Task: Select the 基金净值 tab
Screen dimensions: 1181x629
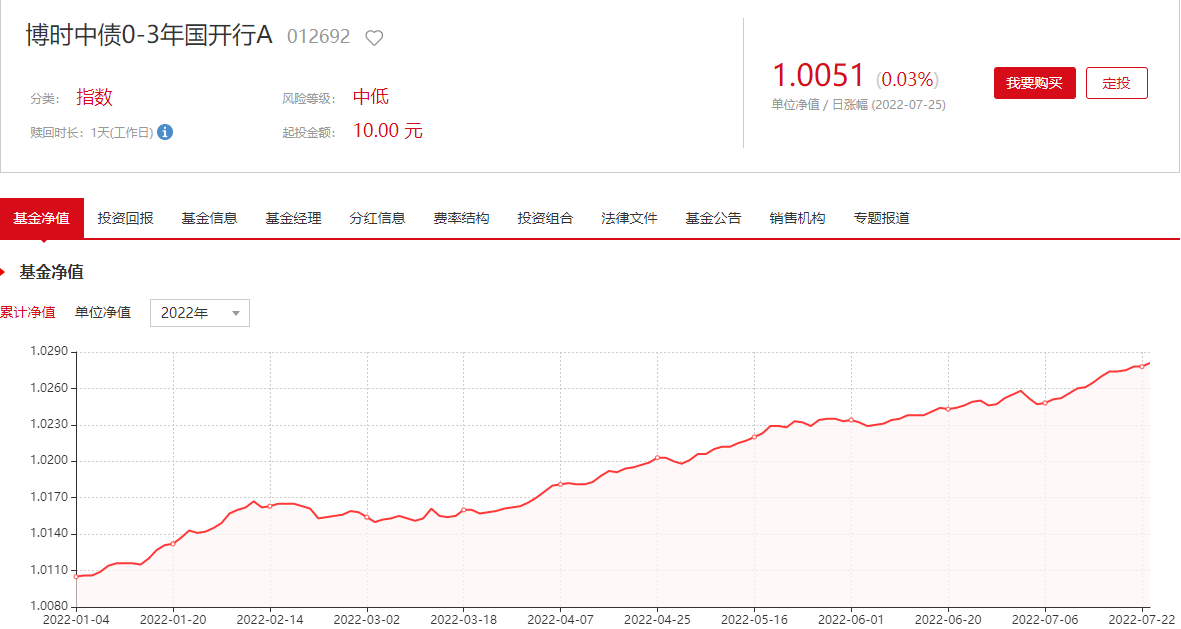Action: pos(42,218)
